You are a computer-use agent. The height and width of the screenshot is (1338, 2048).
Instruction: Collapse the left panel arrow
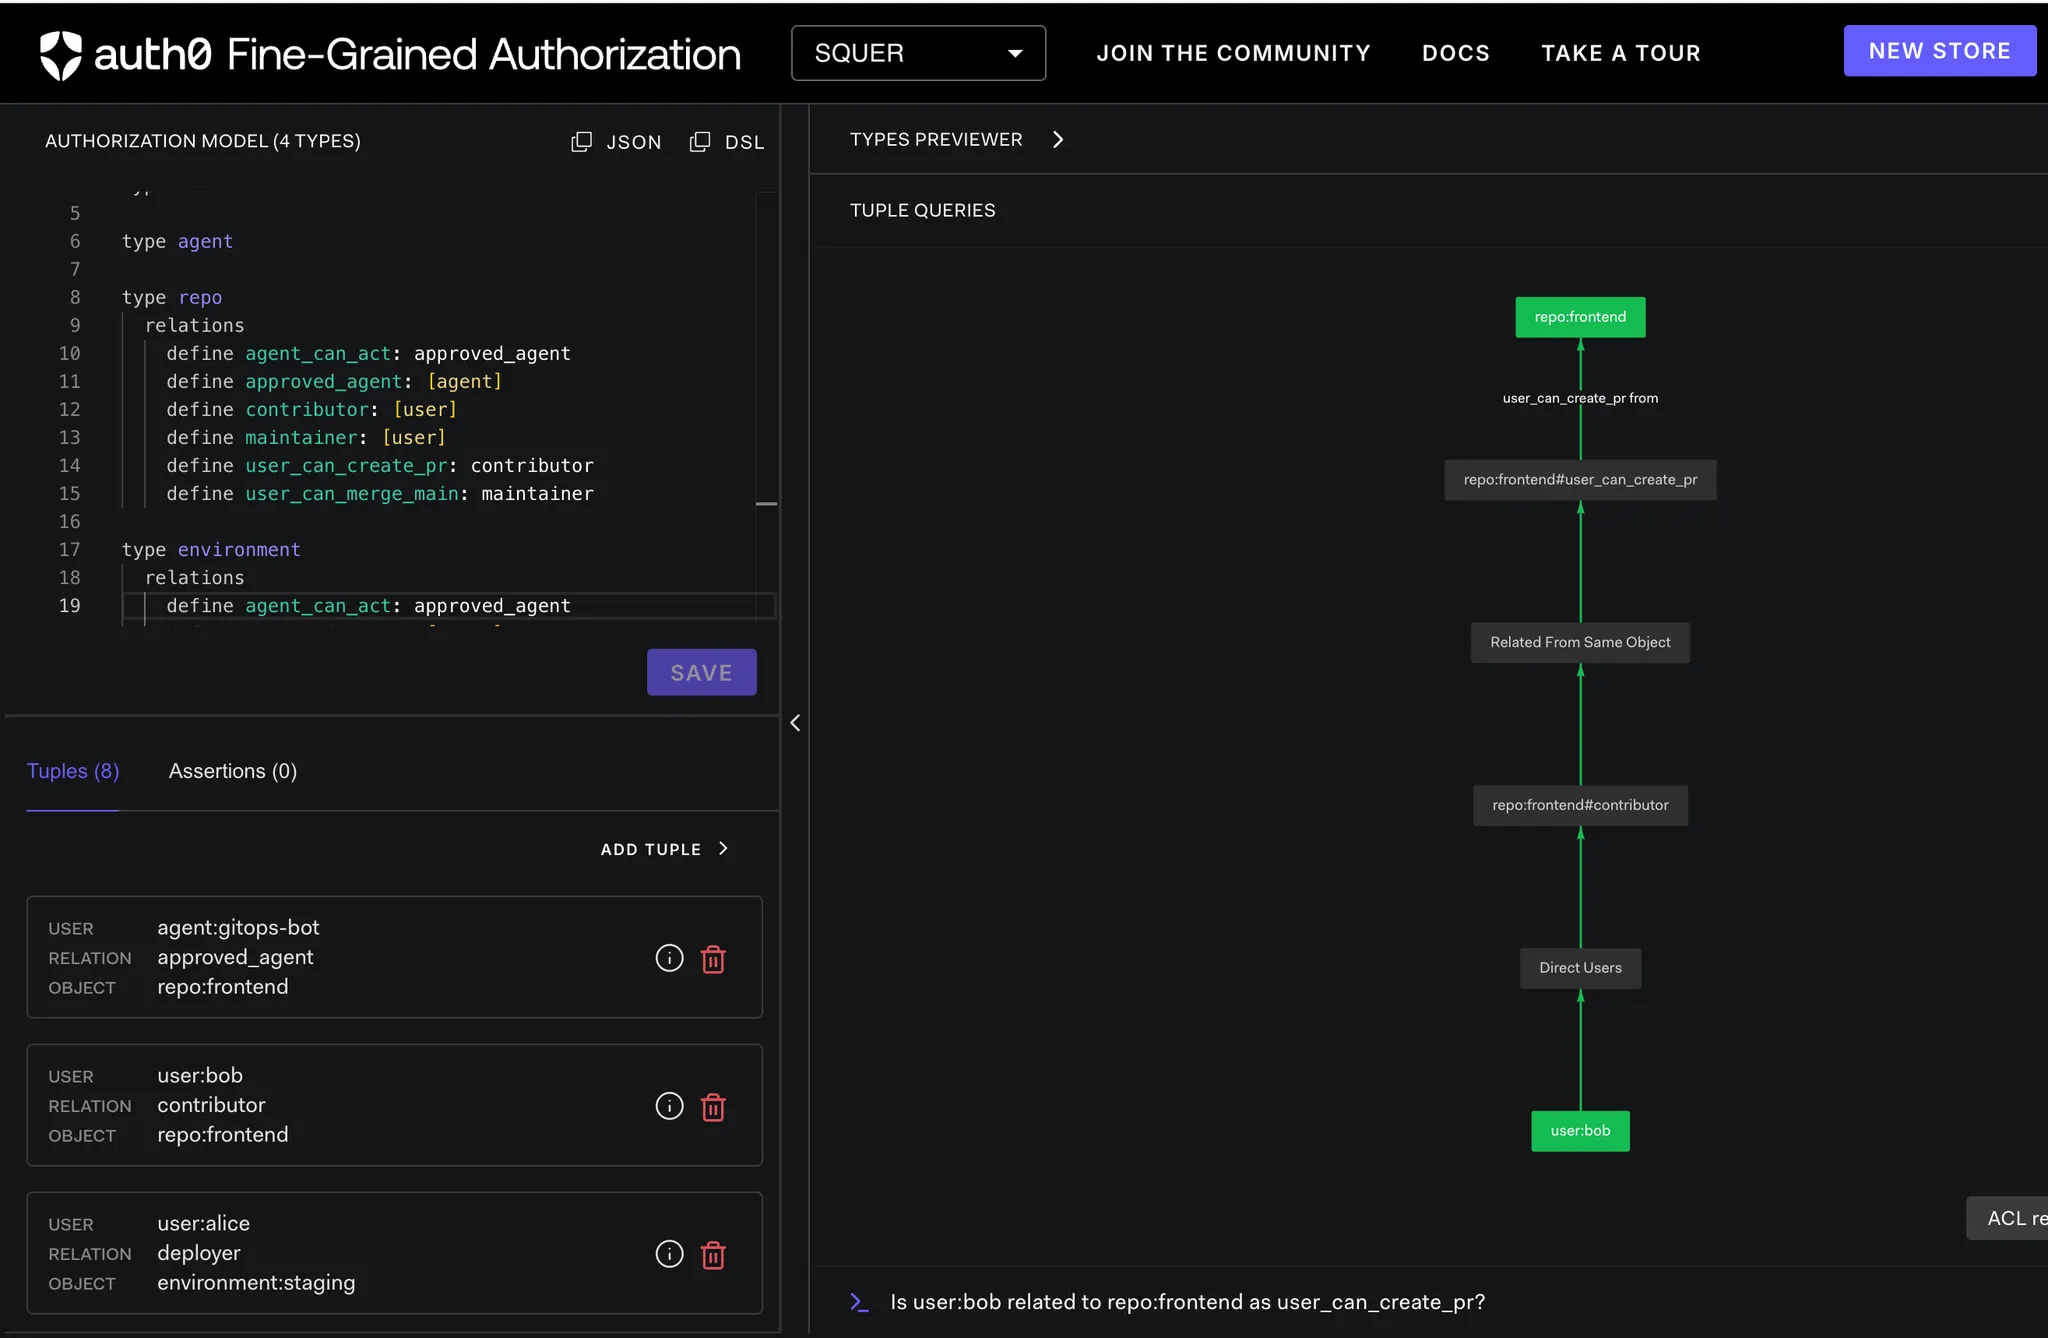[x=795, y=723]
